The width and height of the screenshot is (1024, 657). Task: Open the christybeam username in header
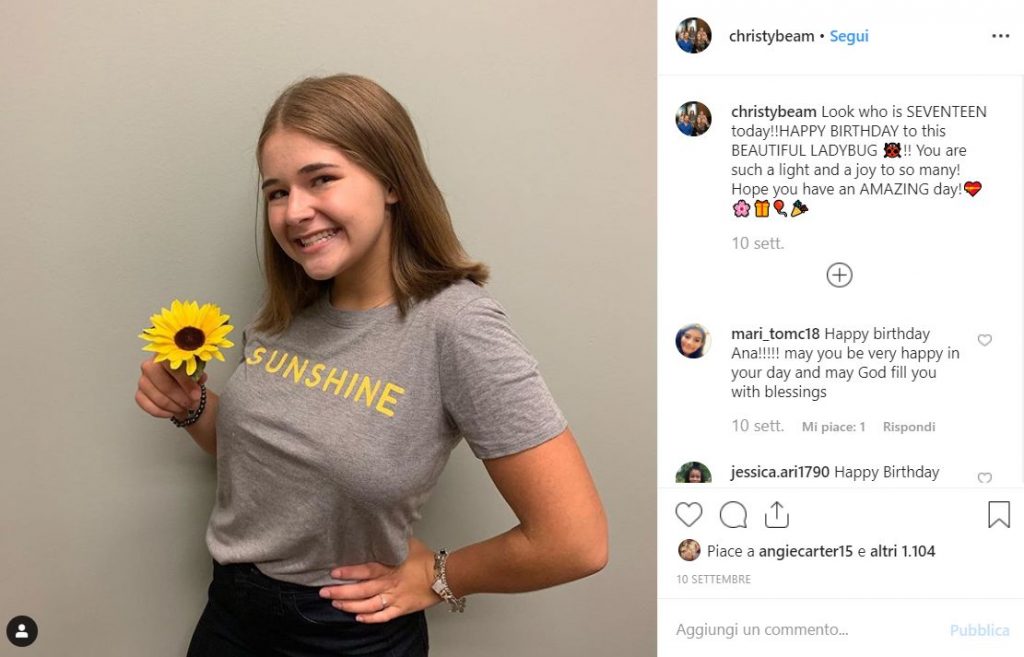tap(771, 36)
